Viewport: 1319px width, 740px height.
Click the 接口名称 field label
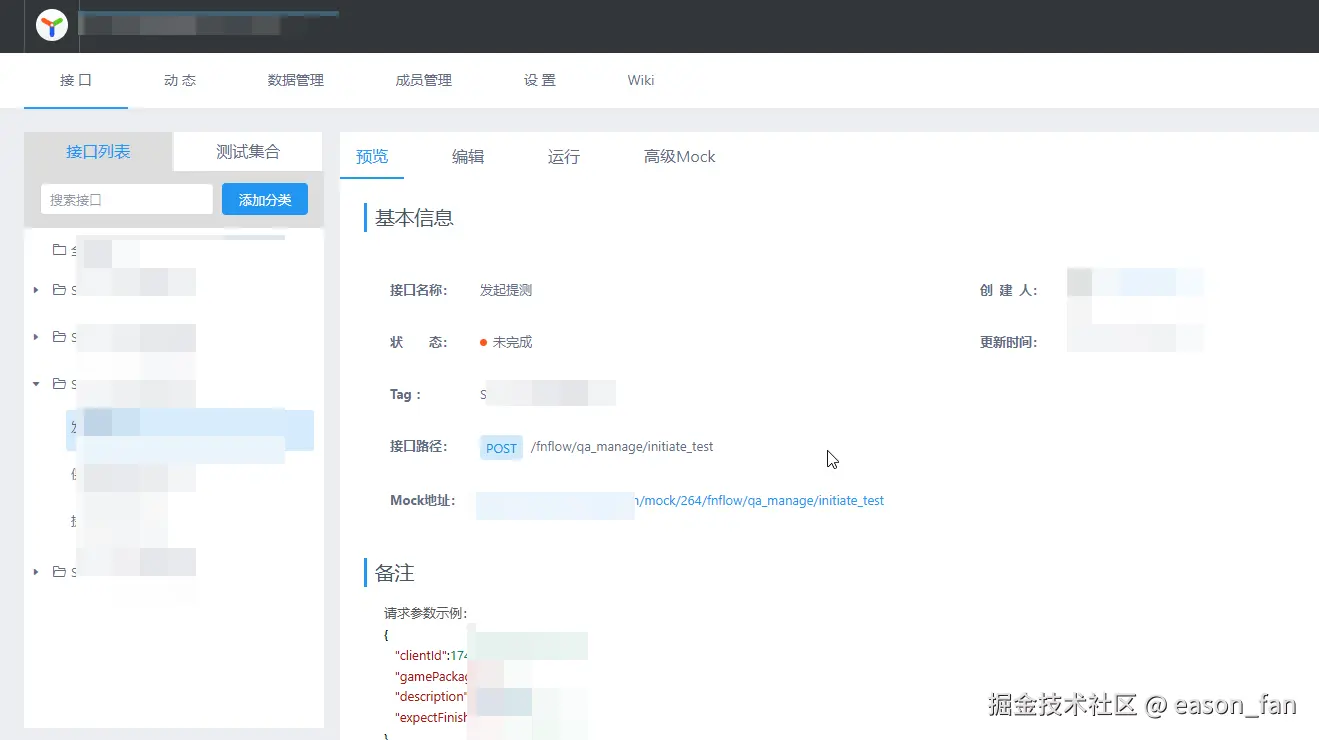pos(418,290)
